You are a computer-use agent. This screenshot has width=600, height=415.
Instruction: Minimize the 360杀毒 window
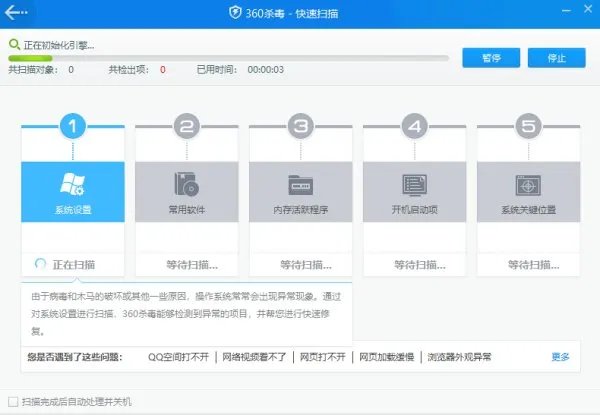(x=566, y=11)
